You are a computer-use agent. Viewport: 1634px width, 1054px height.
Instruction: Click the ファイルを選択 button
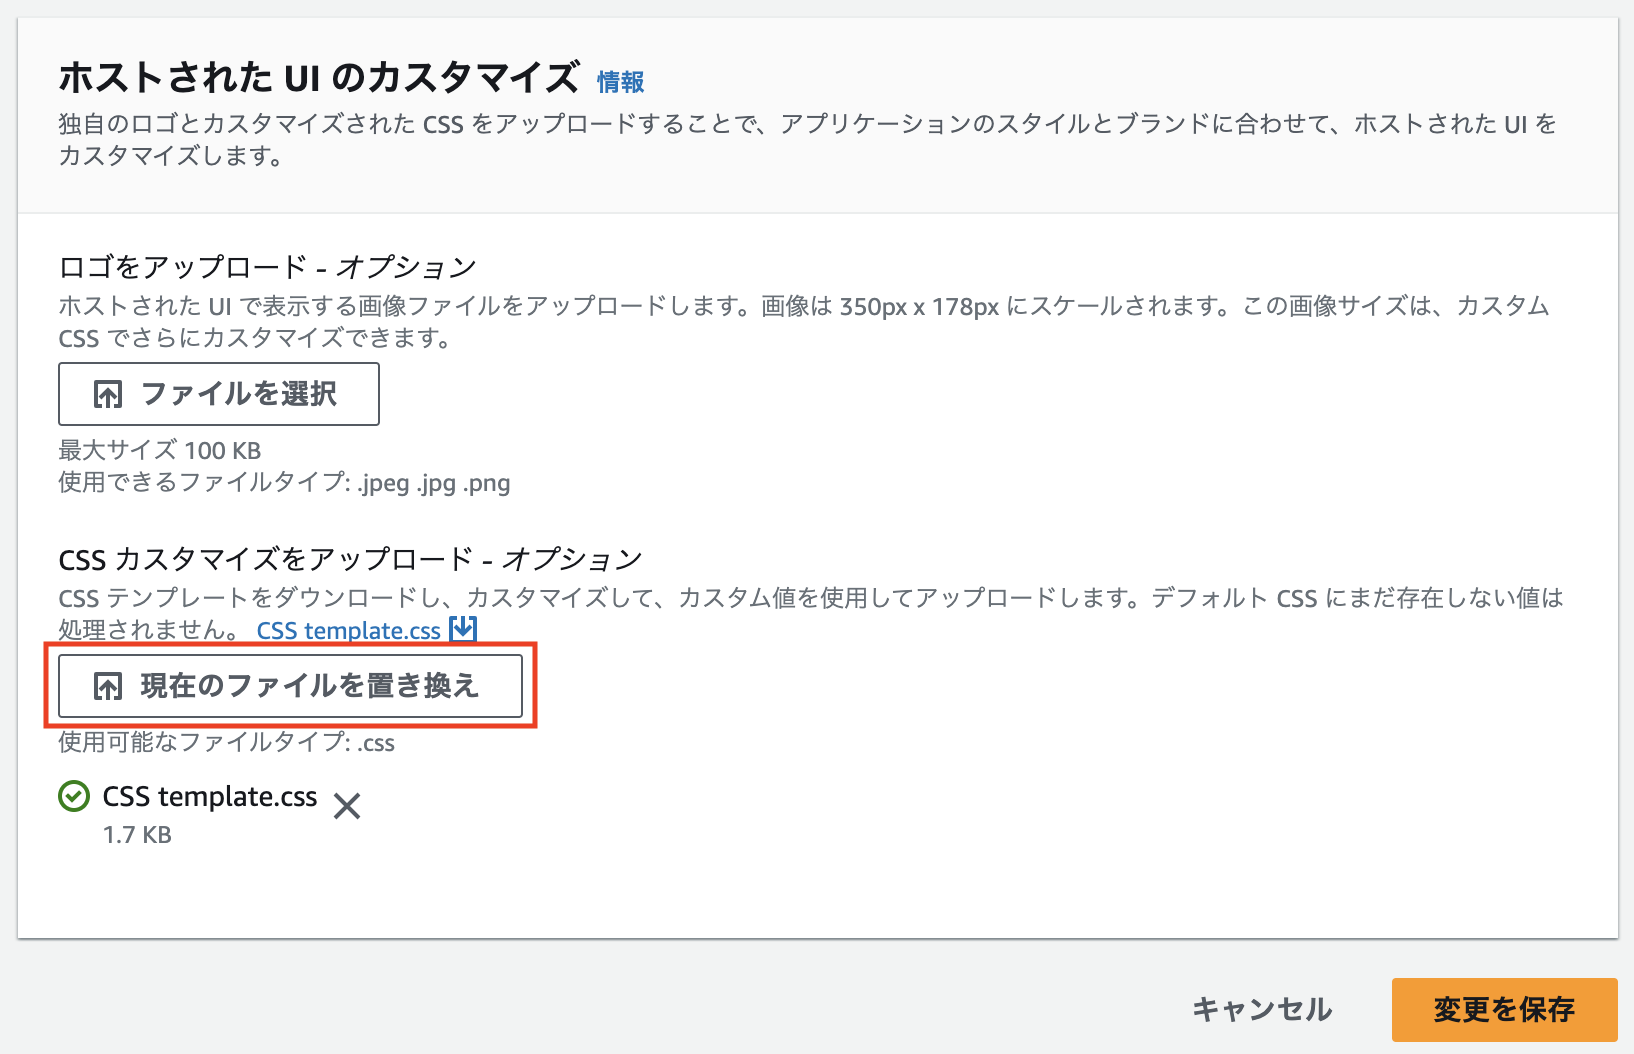click(218, 394)
